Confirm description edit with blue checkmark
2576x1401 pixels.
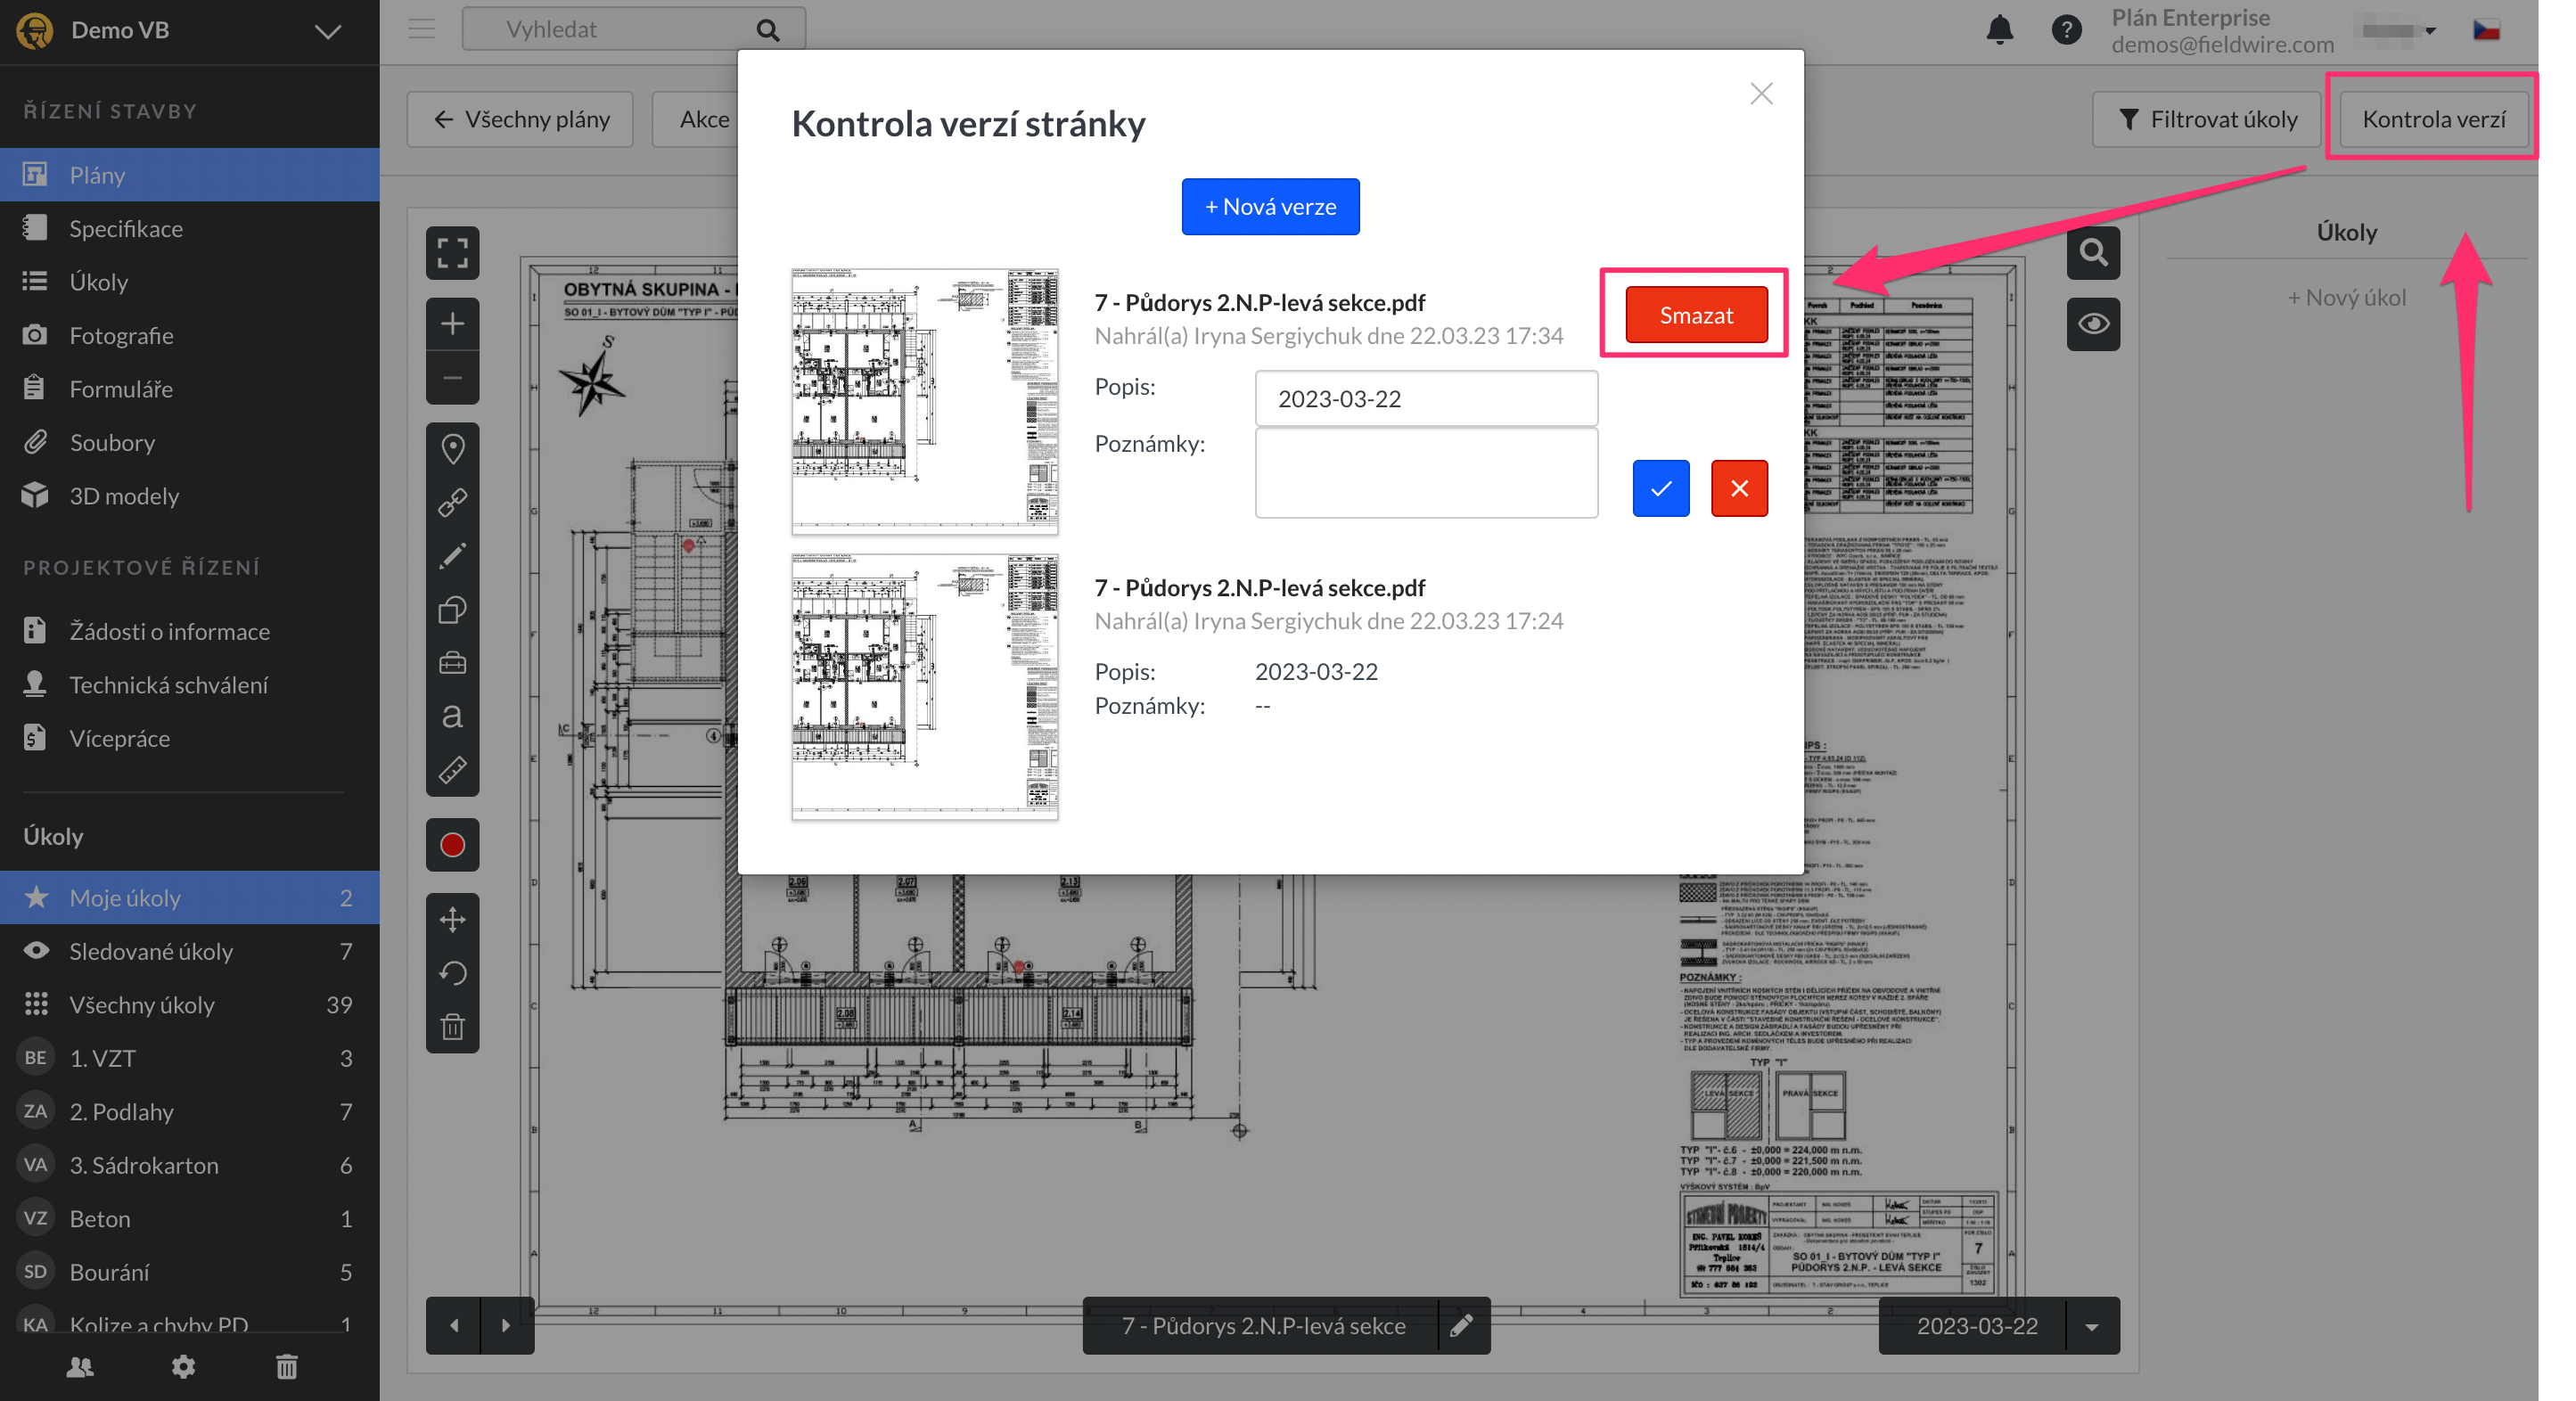click(1660, 488)
